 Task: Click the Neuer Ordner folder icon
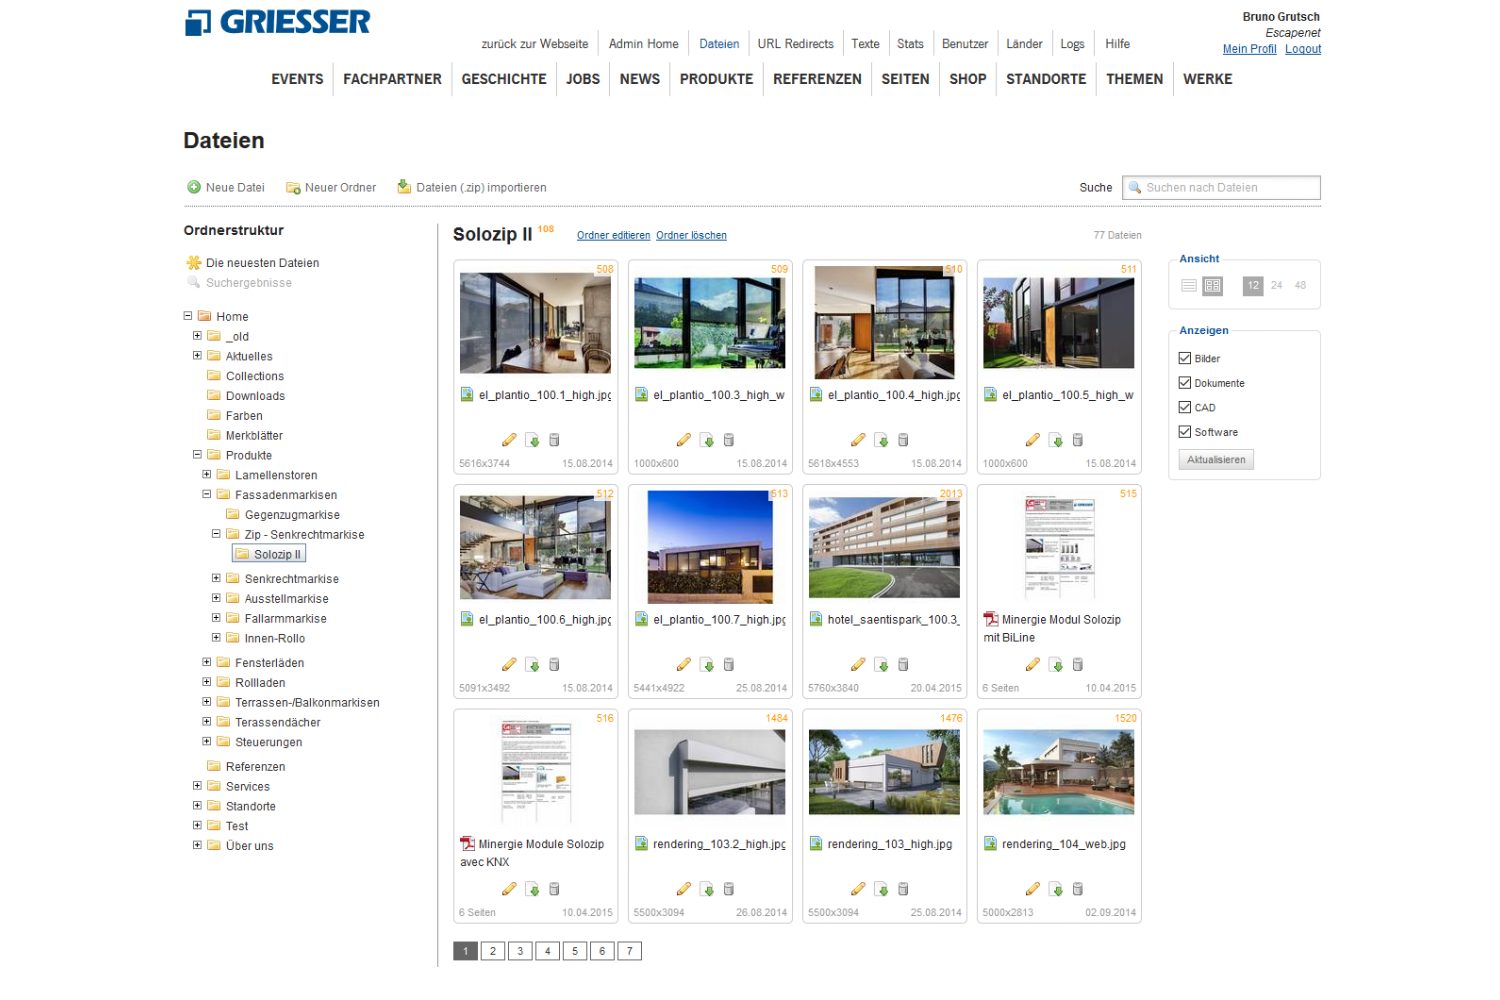coord(293,188)
